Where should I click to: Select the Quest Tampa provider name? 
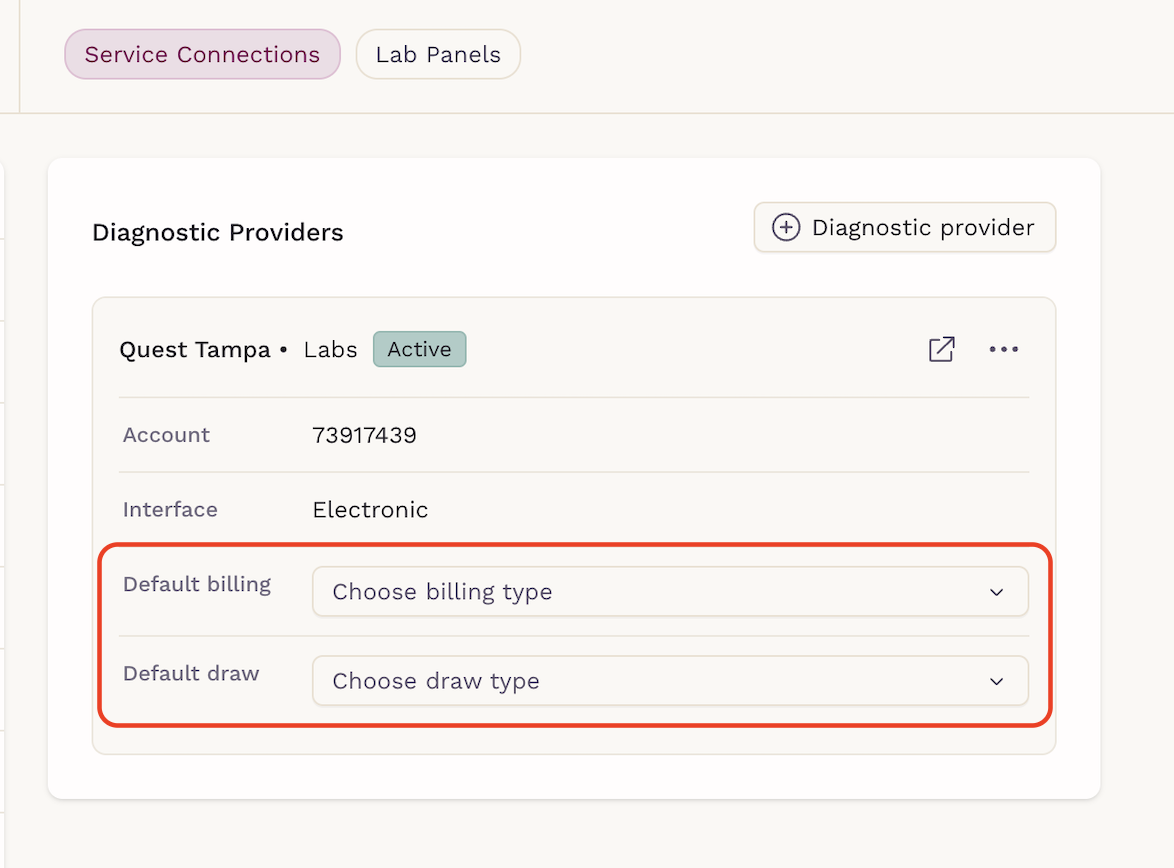click(195, 350)
